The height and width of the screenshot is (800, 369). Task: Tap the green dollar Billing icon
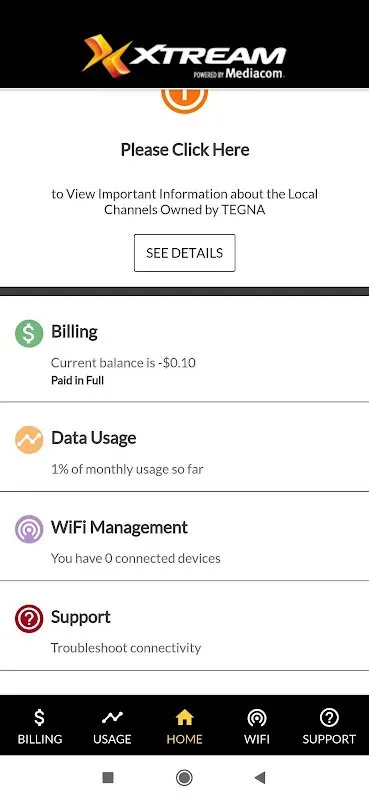(29, 333)
